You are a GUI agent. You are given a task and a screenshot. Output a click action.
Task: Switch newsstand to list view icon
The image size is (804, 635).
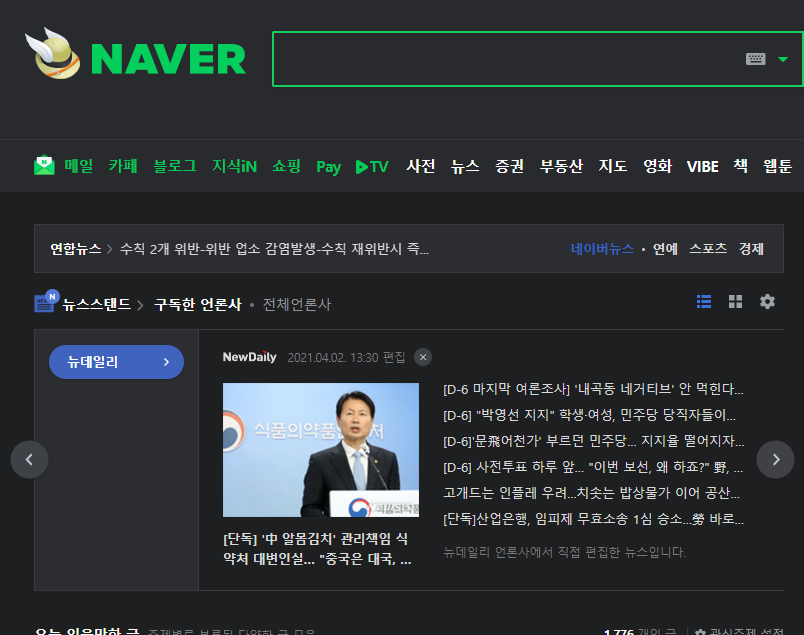pos(704,302)
